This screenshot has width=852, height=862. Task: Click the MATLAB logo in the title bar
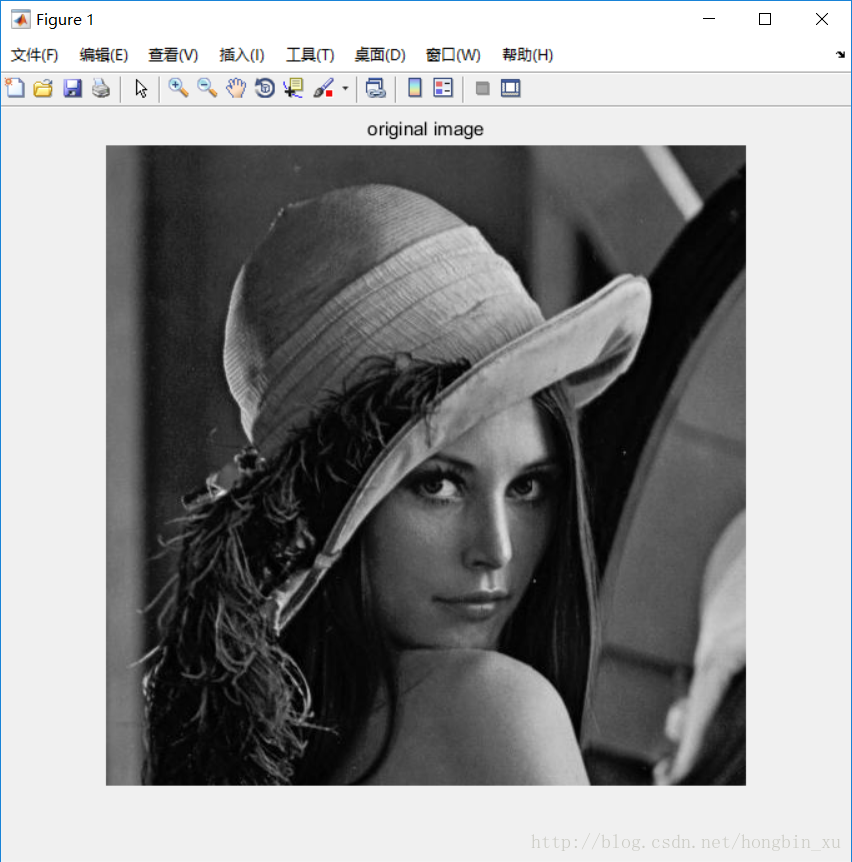21,20
